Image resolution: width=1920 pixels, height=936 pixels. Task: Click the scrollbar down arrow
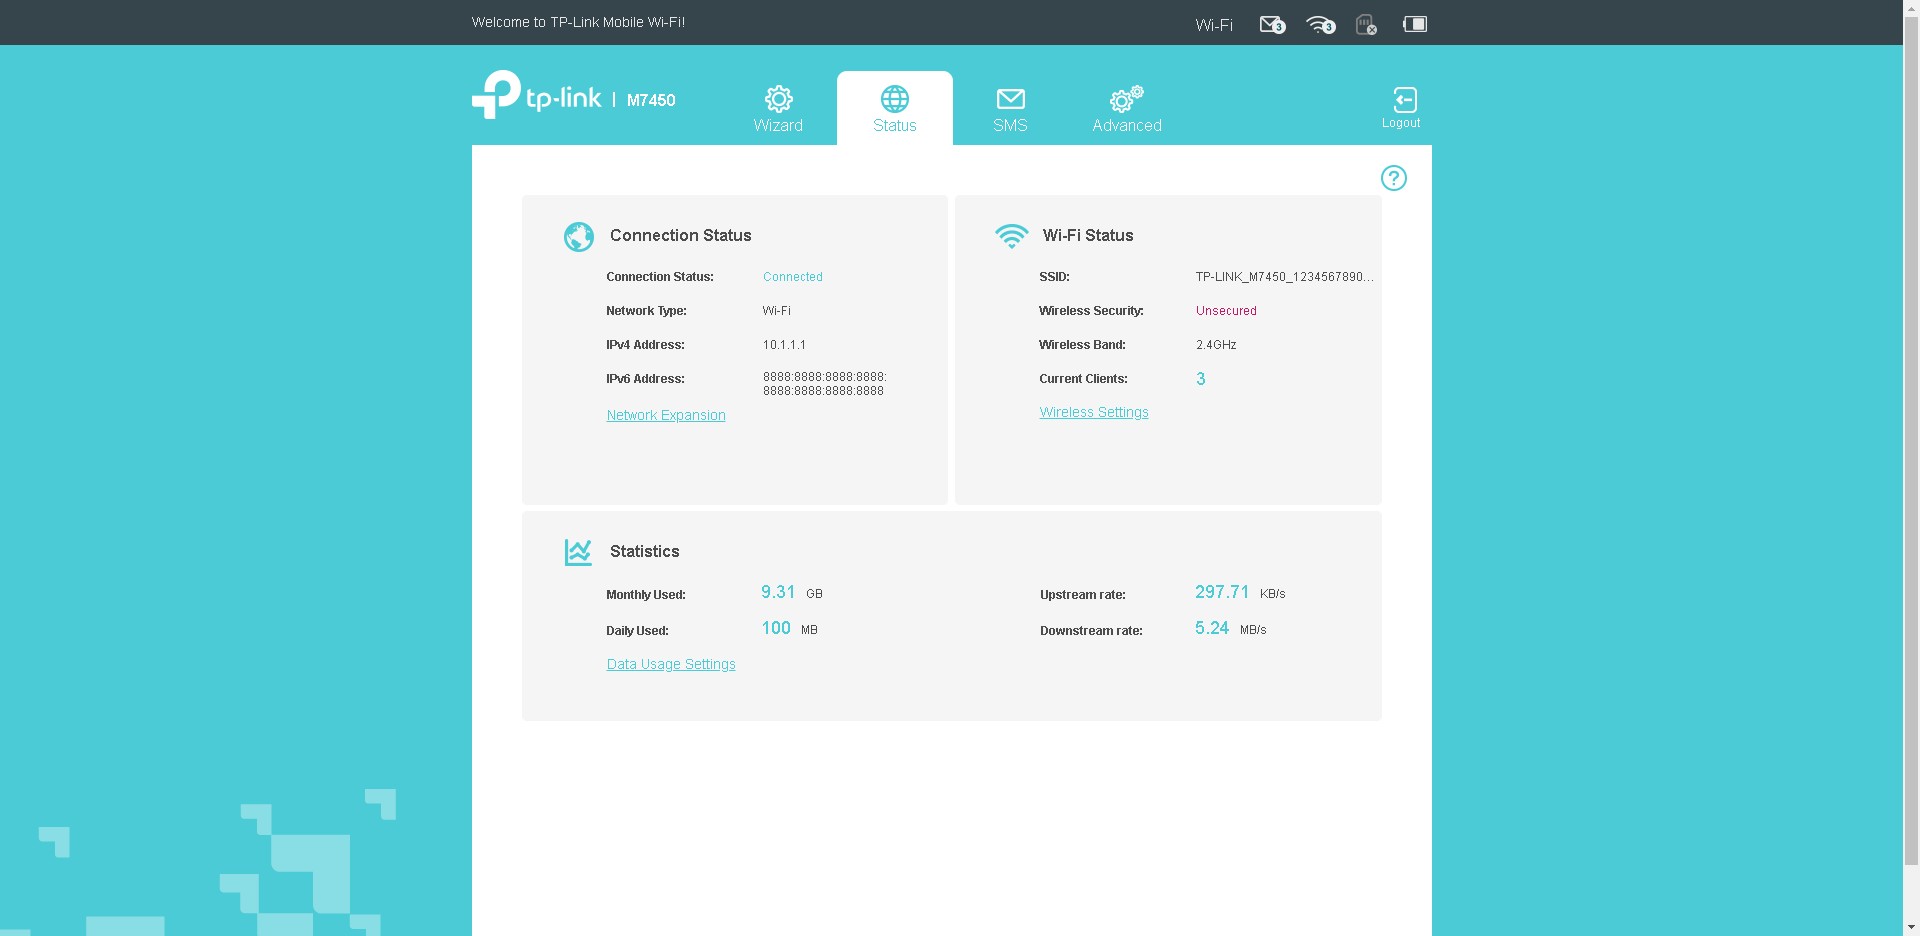coord(1911,927)
